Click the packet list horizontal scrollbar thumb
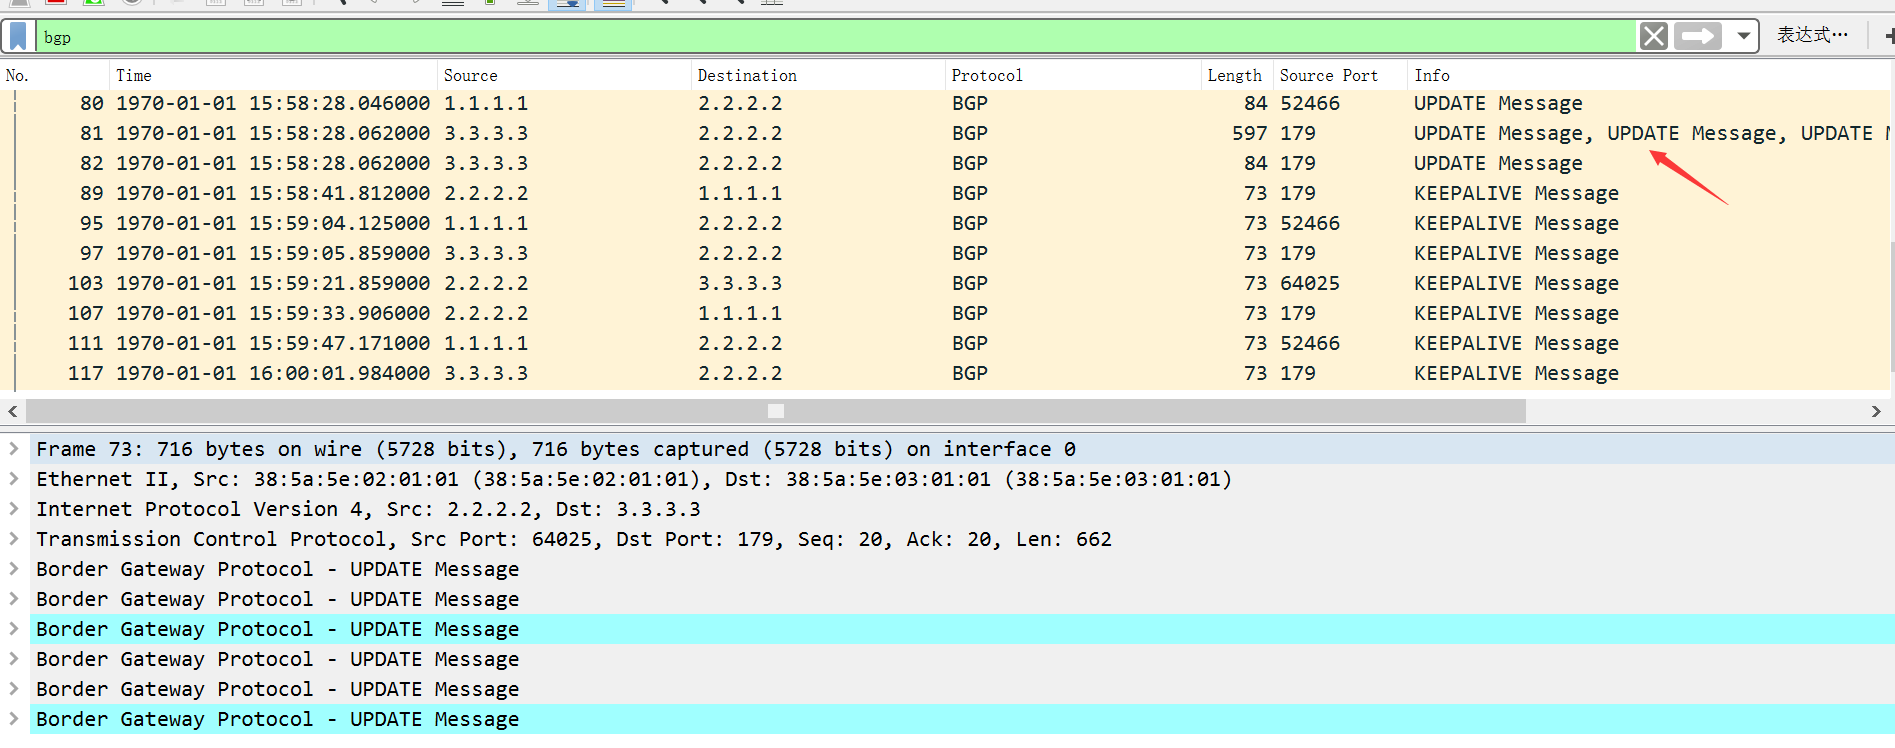The width and height of the screenshot is (1895, 748). [x=776, y=411]
